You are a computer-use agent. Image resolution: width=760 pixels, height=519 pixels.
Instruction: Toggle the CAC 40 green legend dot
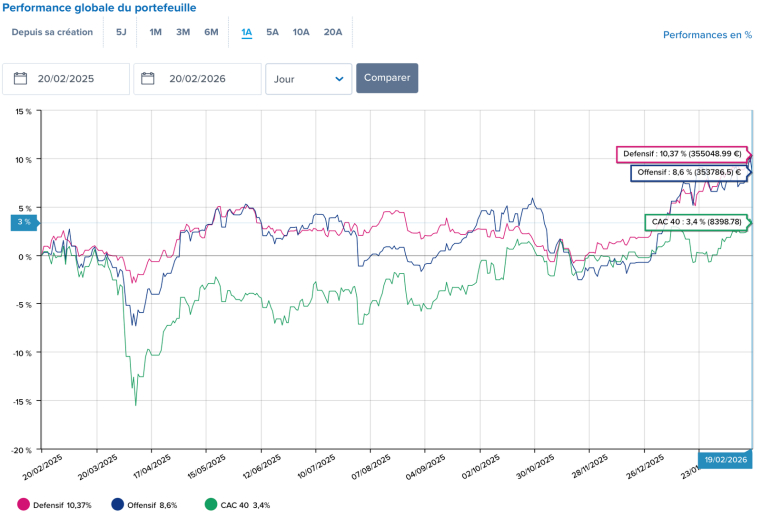coord(210,505)
